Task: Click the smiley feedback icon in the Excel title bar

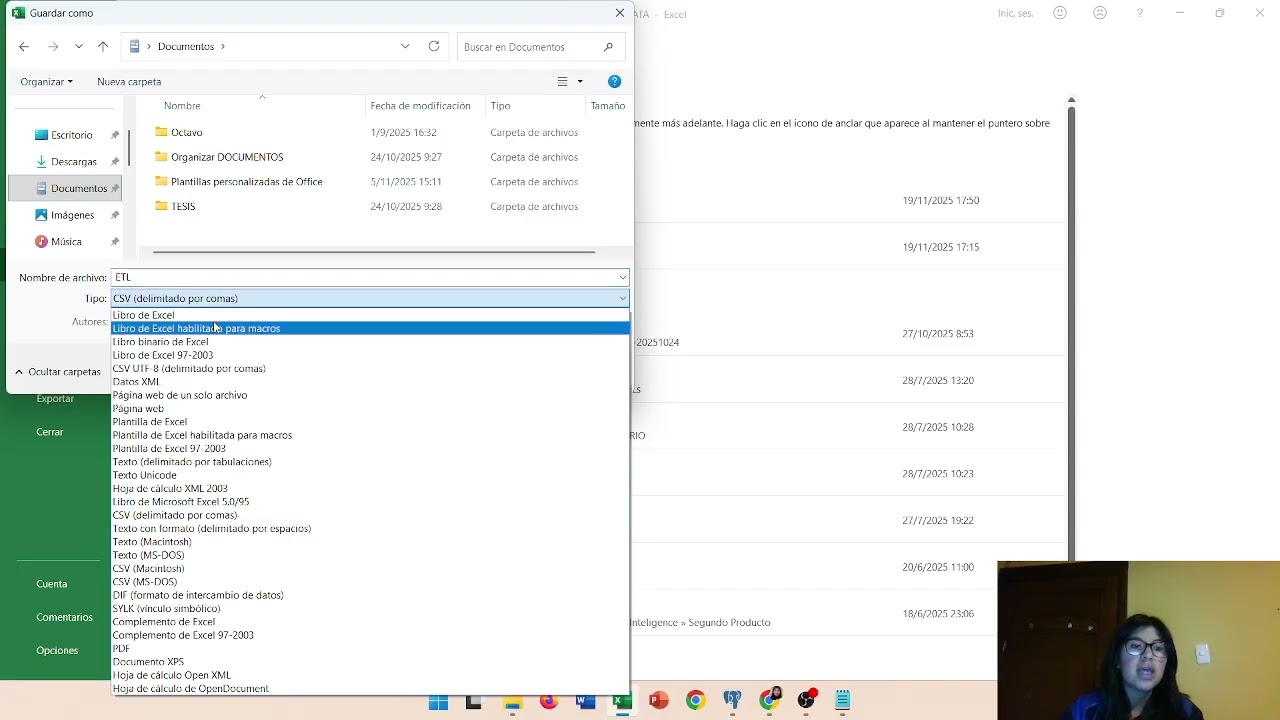Action: pos(1060,13)
